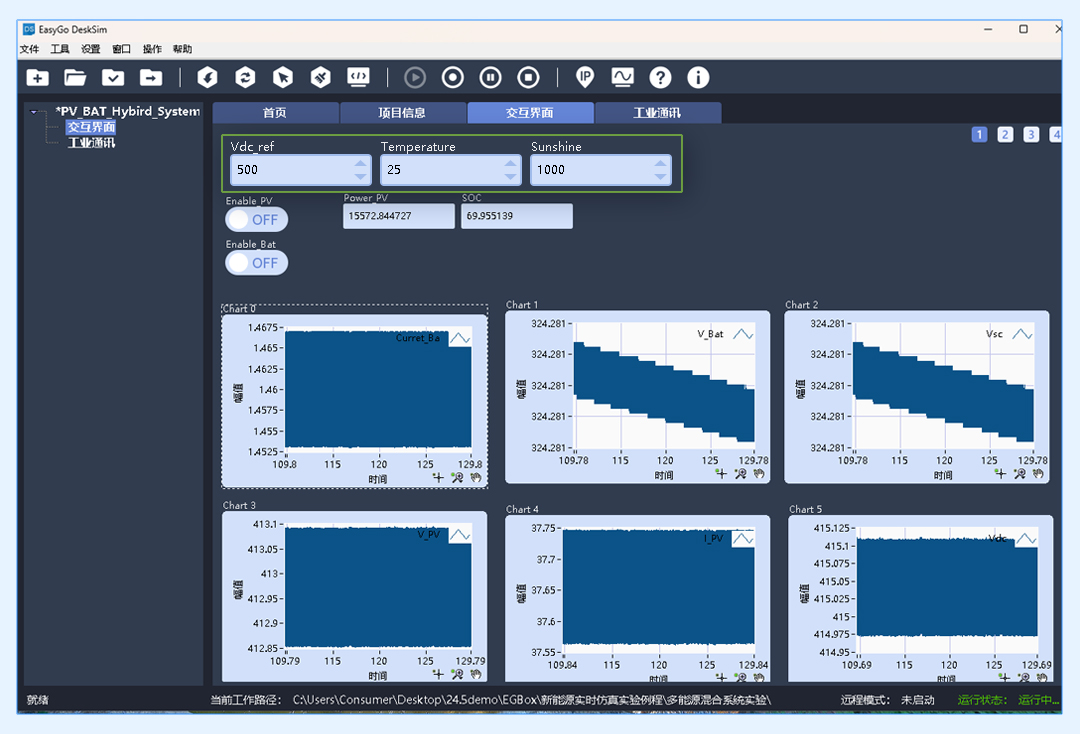Screen dimensions: 1080x734
Task: Click the Curret_Ba legend waveform icon
Action: (x=460, y=338)
